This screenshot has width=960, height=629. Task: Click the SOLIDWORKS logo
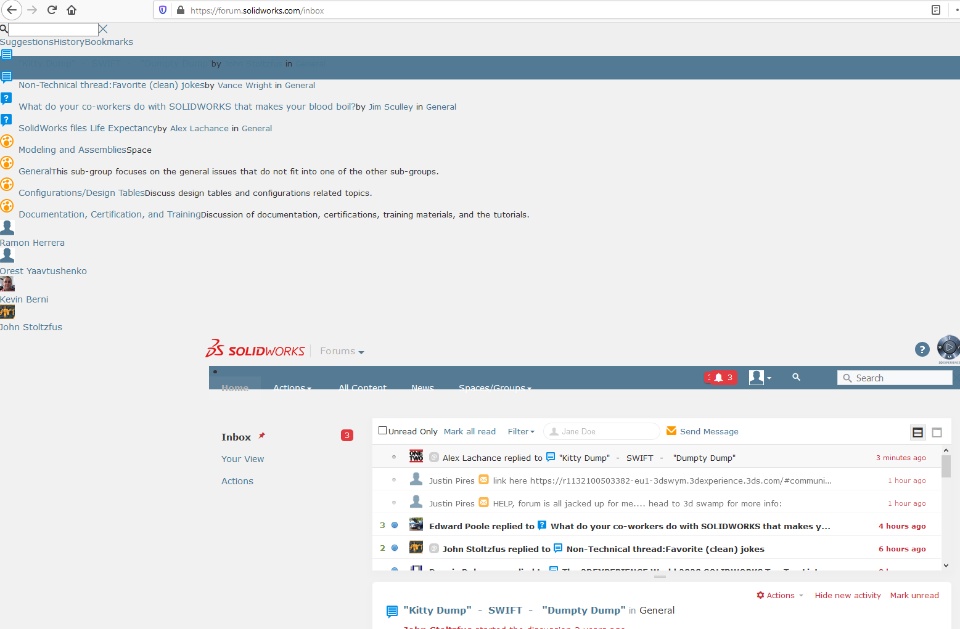255,349
